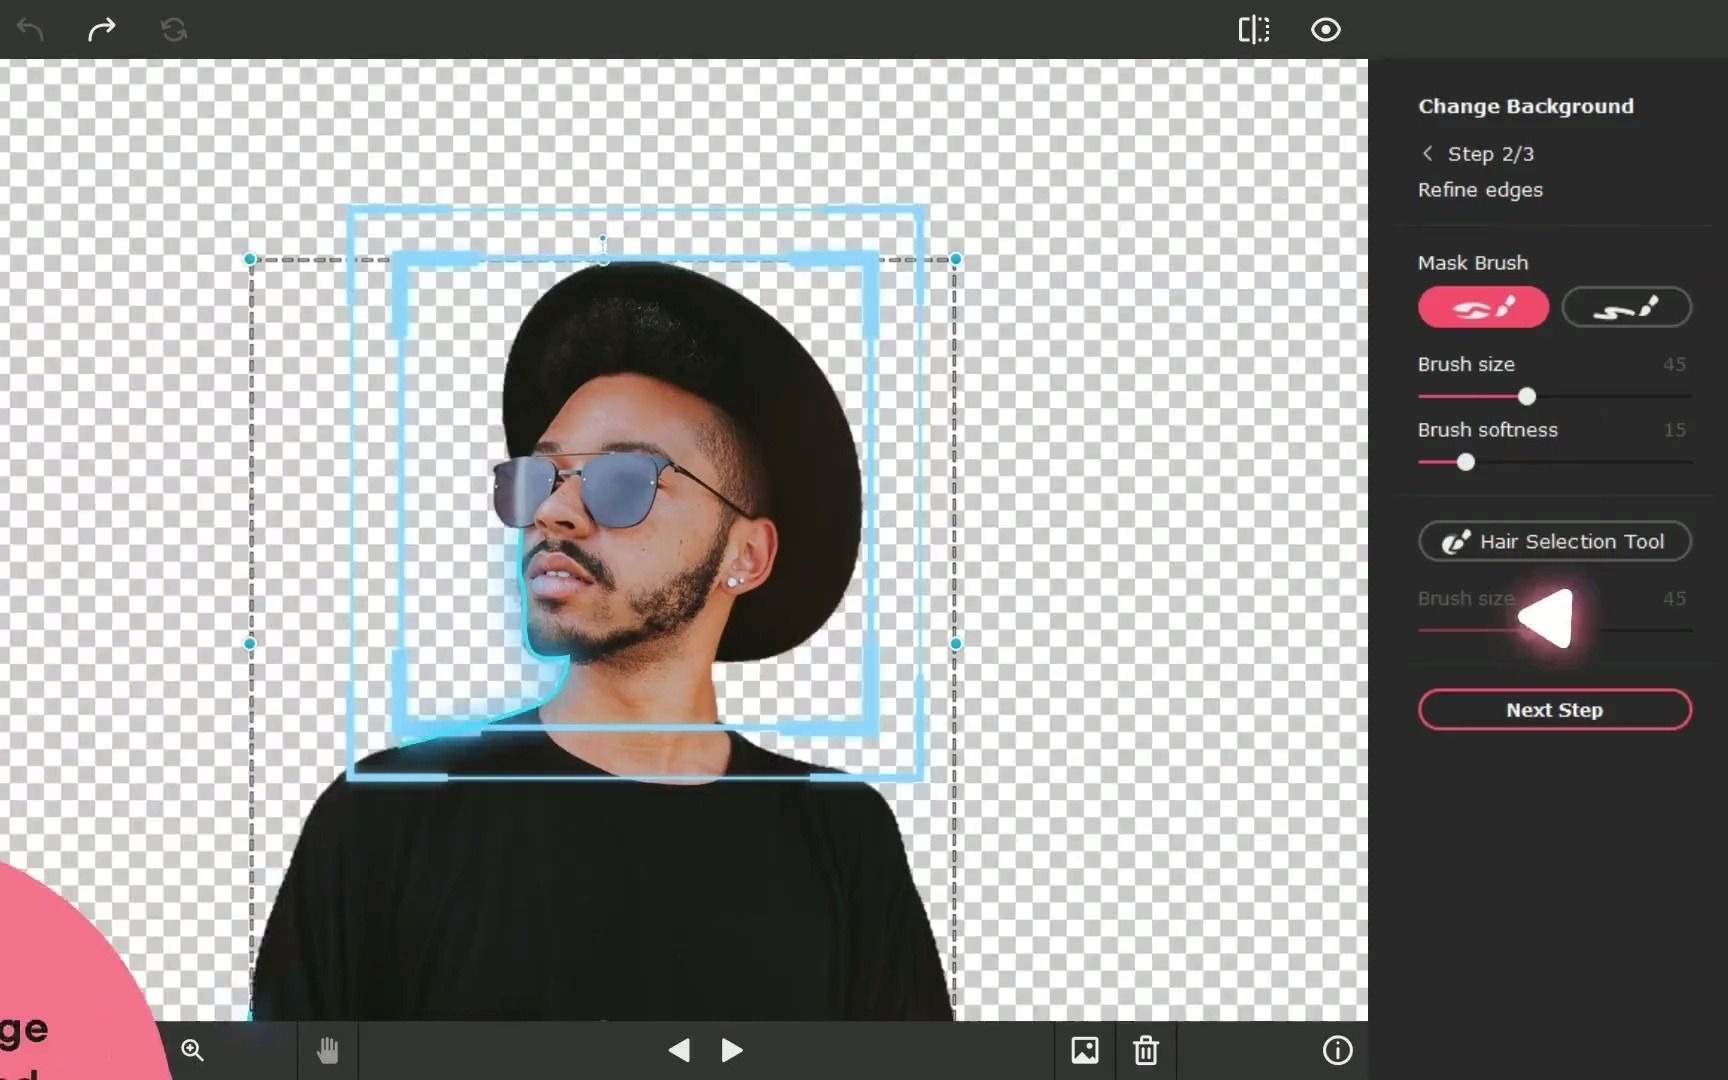Click the right-middle selection handle
Viewport: 1728px width, 1080px height.
[x=955, y=644]
